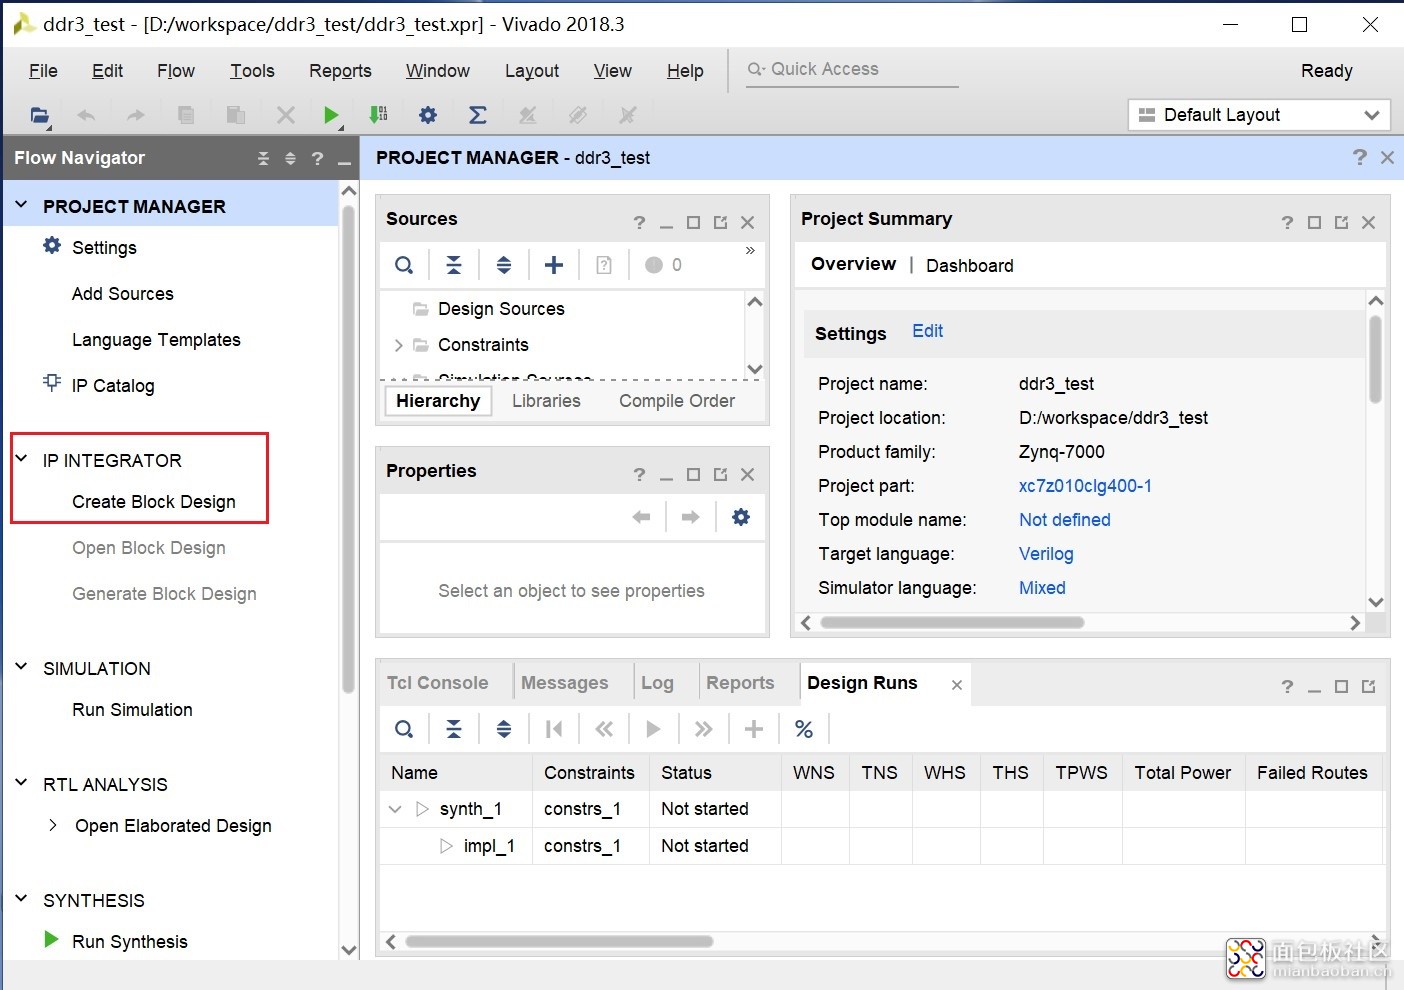Click the Paste toolbar icon
Screen dimensions: 1404x990
236,115
